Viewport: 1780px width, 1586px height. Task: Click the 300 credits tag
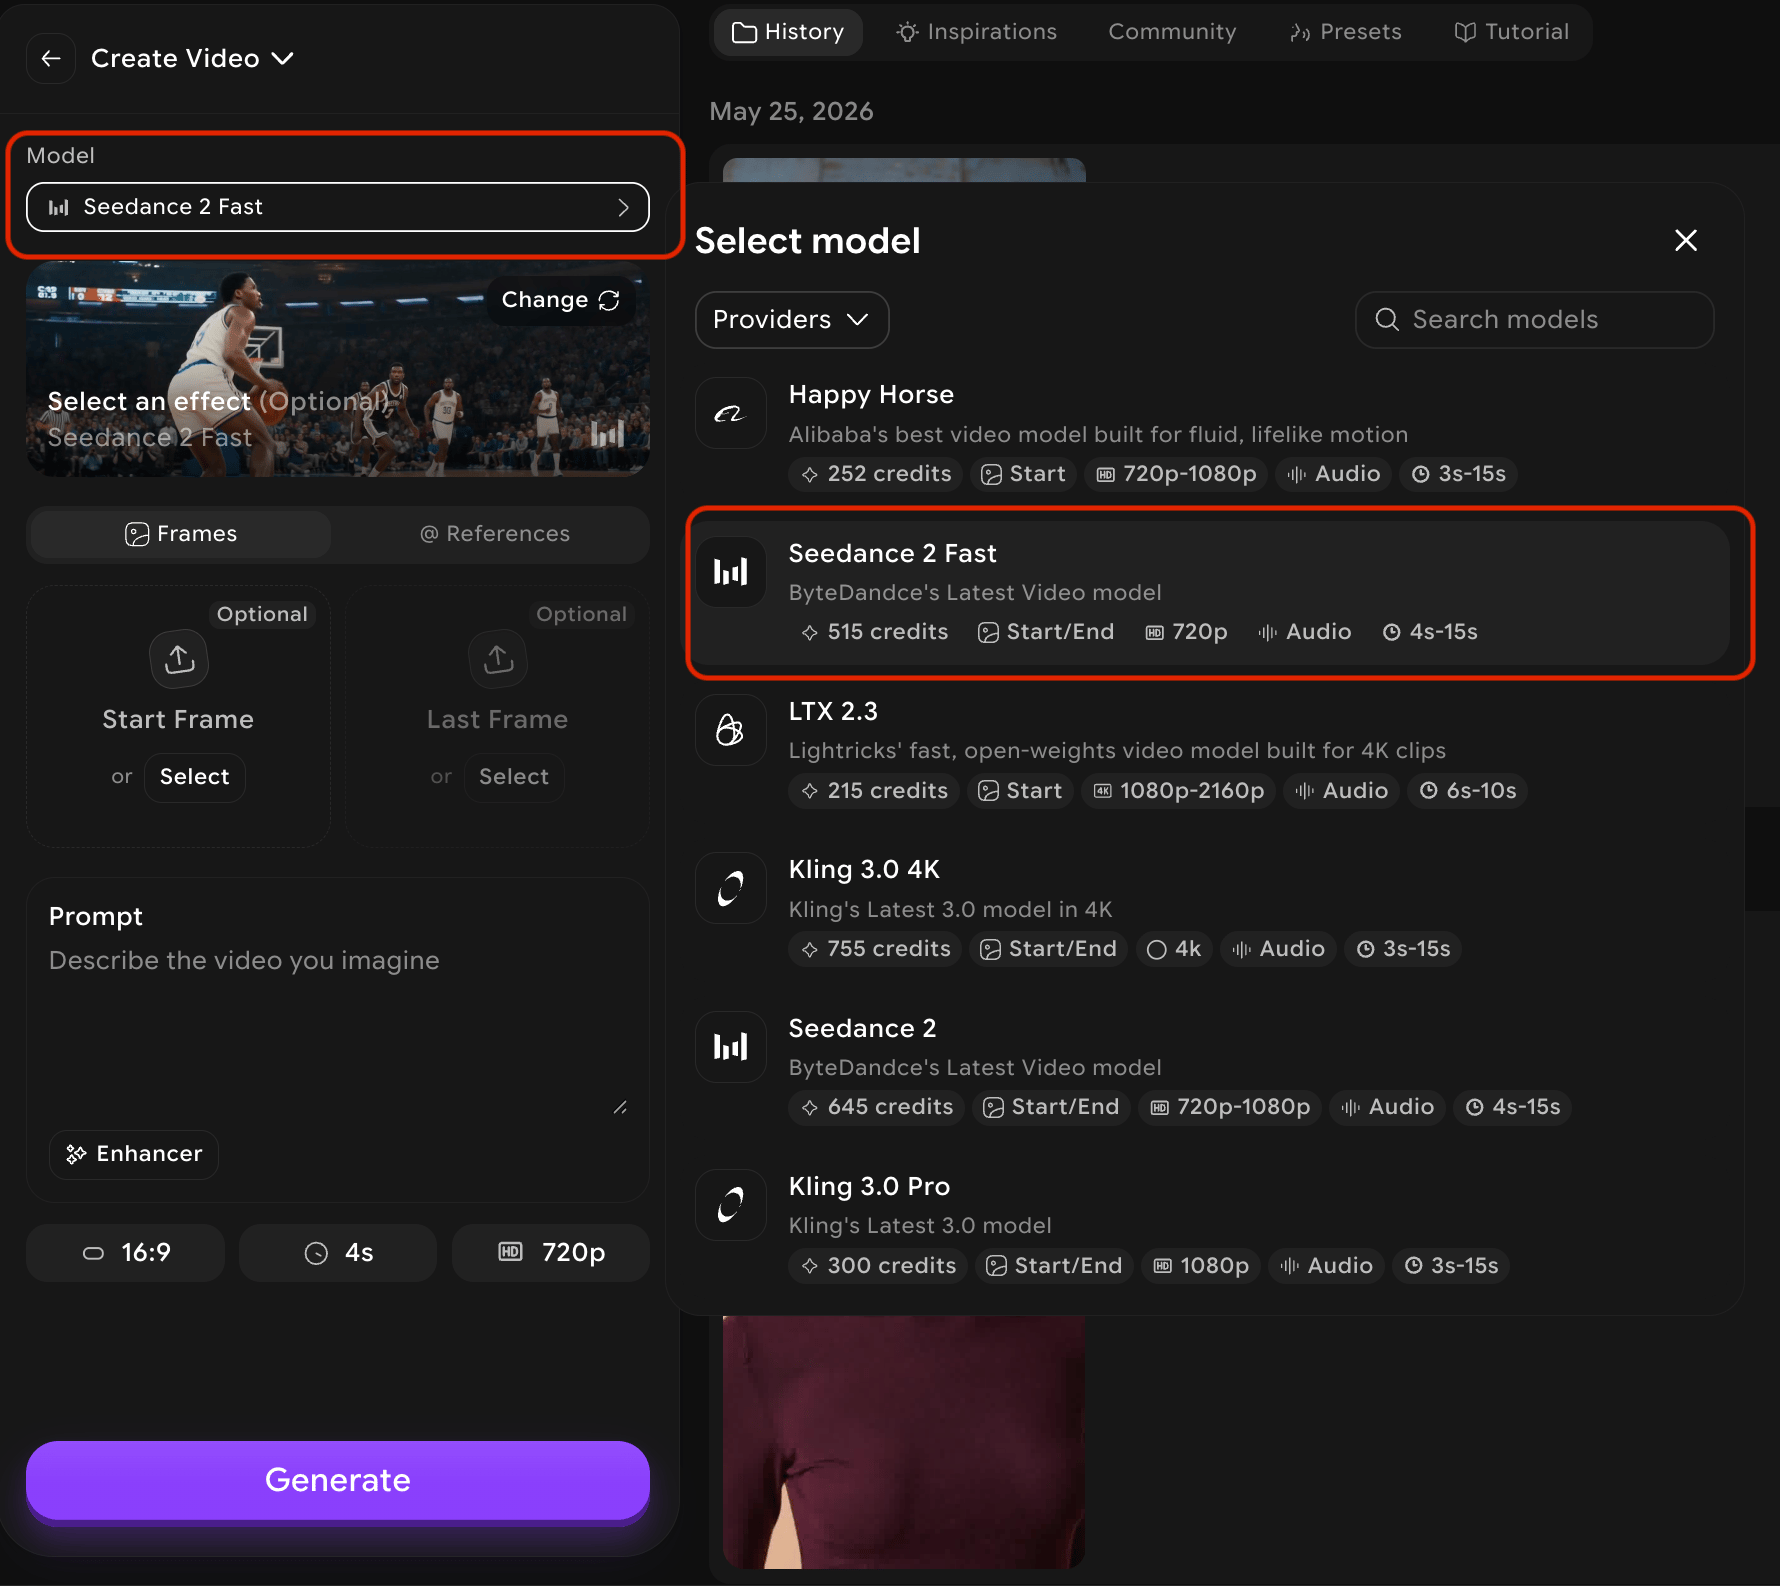[x=878, y=1266]
